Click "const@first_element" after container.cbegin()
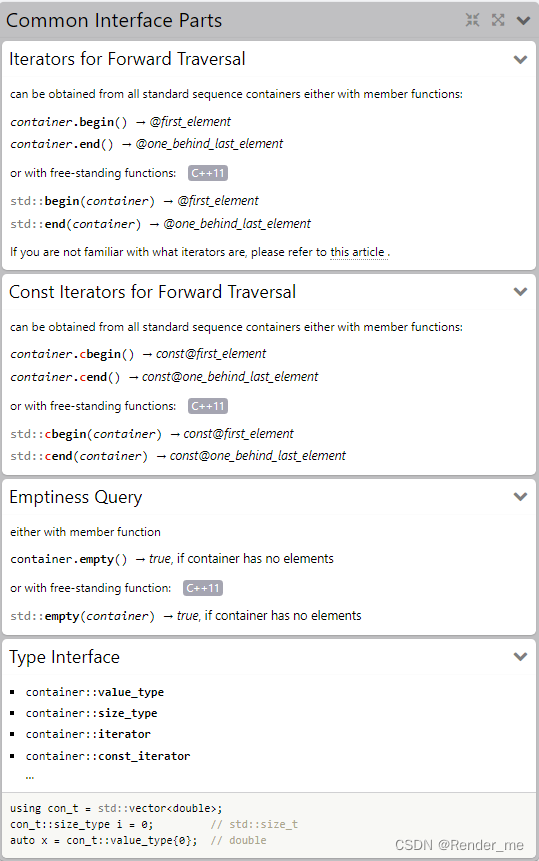This screenshot has height=861, width=539. tap(211, 354)
